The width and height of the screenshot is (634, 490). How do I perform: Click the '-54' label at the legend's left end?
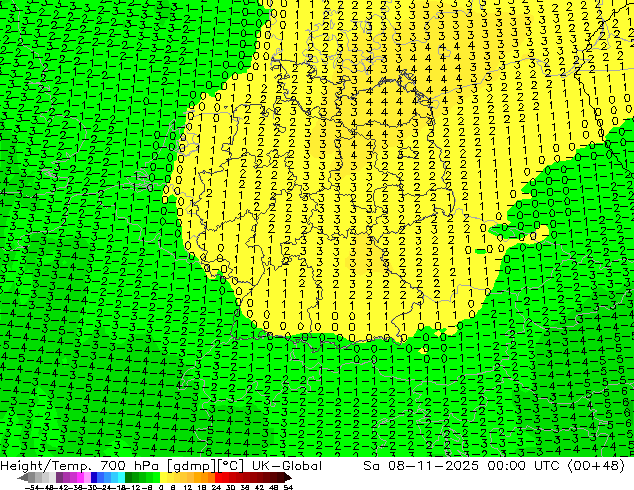[32, 487]
